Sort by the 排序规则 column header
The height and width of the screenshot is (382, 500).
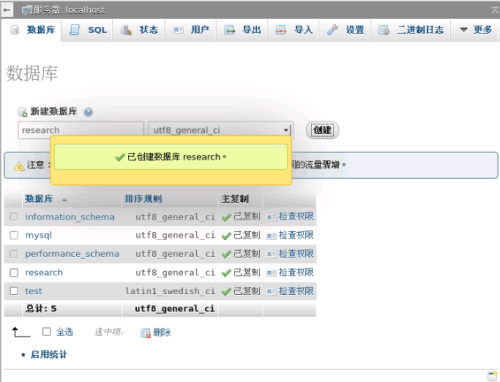tap(143, 199)
